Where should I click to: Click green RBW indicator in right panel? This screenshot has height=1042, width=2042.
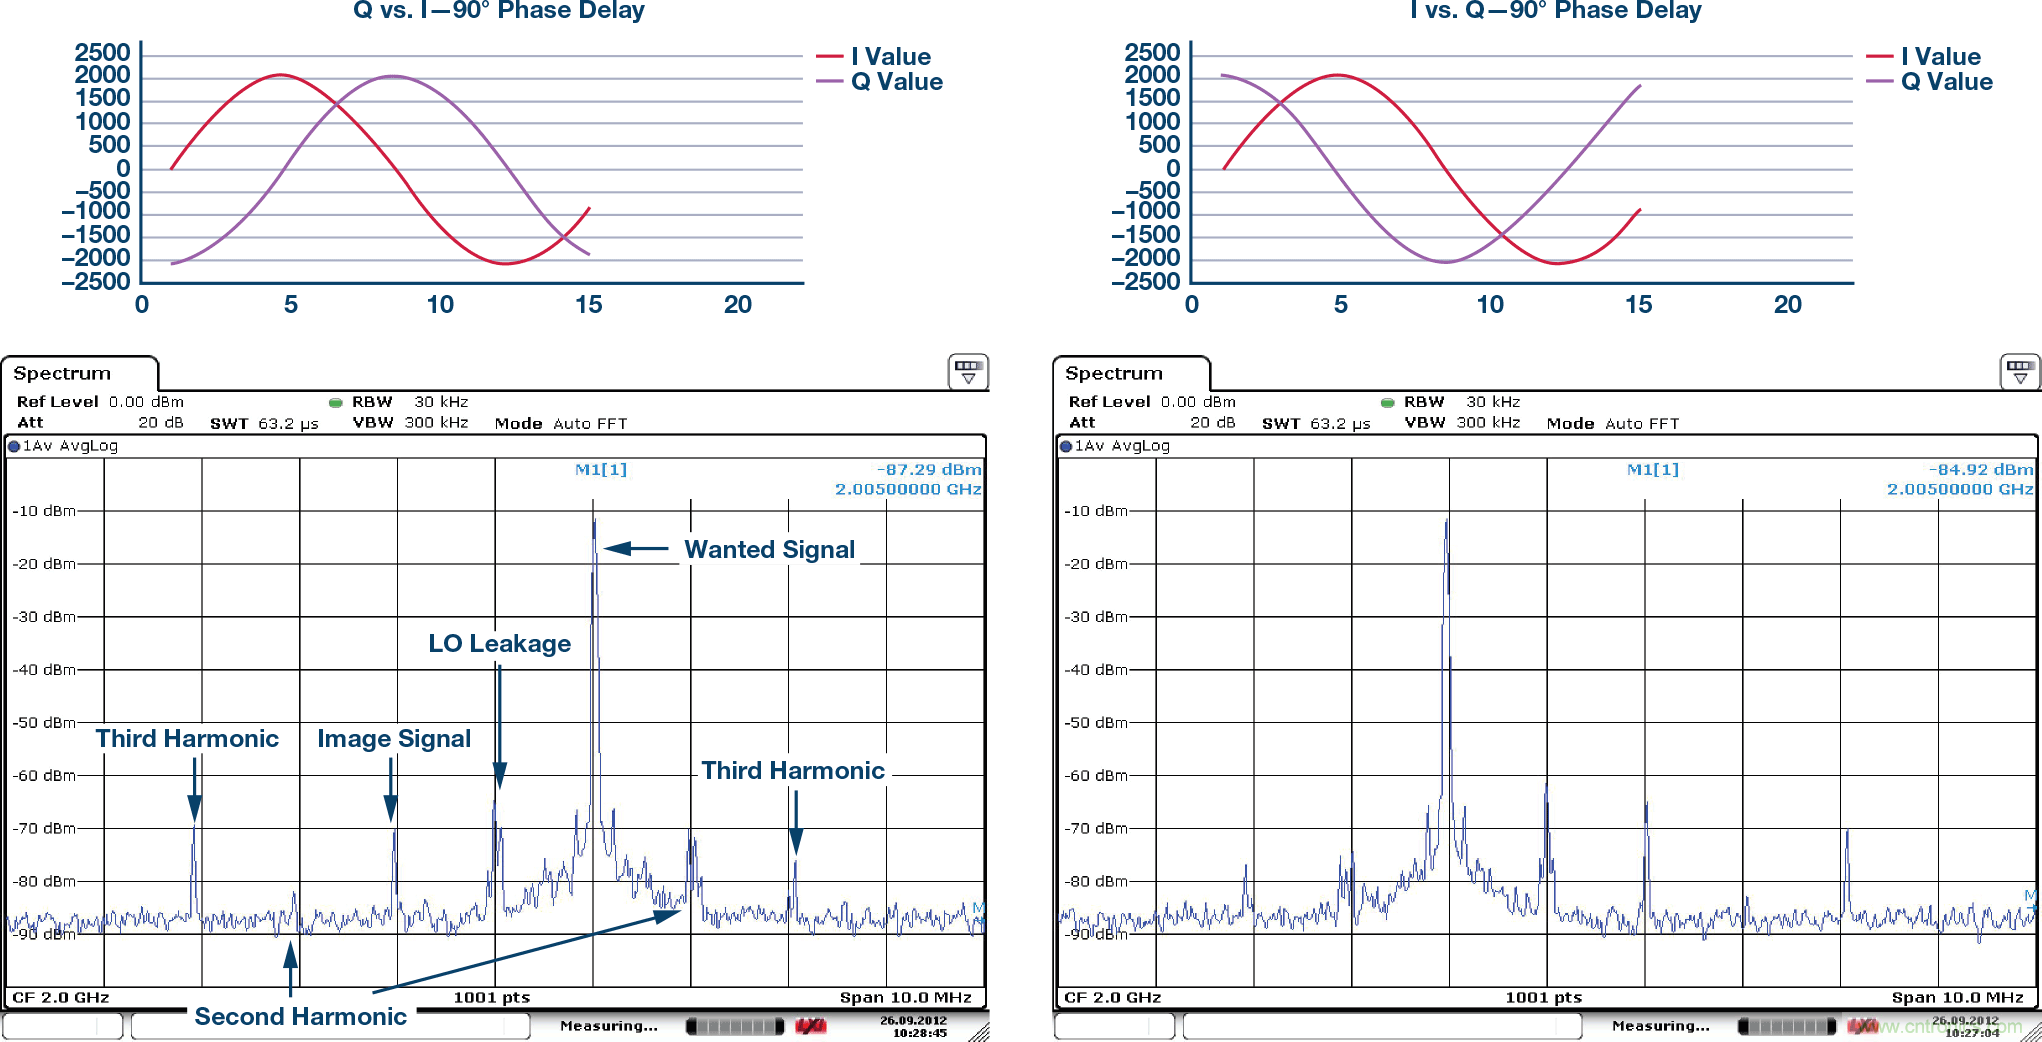[x=1387, y=403]
